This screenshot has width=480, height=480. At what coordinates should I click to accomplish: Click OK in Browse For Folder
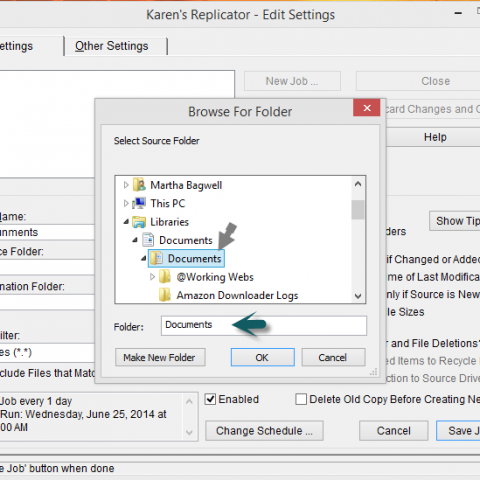point(263,357)
